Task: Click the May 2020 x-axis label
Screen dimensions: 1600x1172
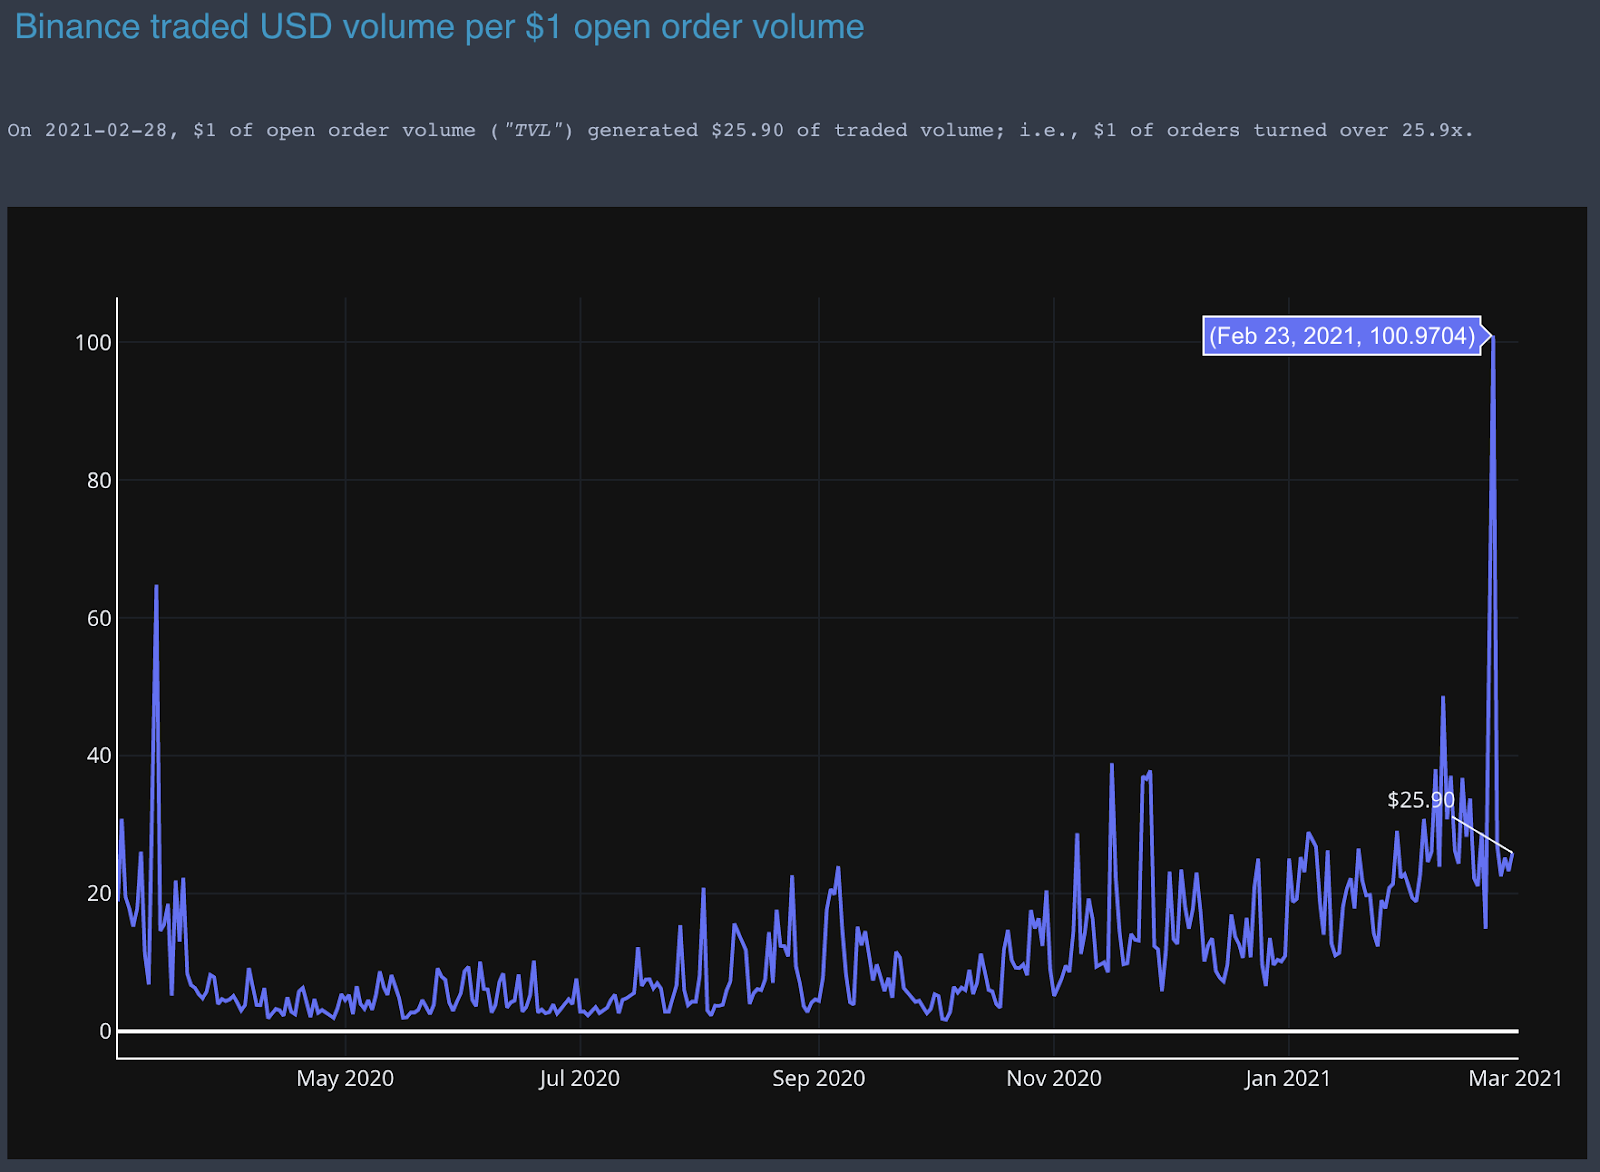Action: coord(345,1078)
